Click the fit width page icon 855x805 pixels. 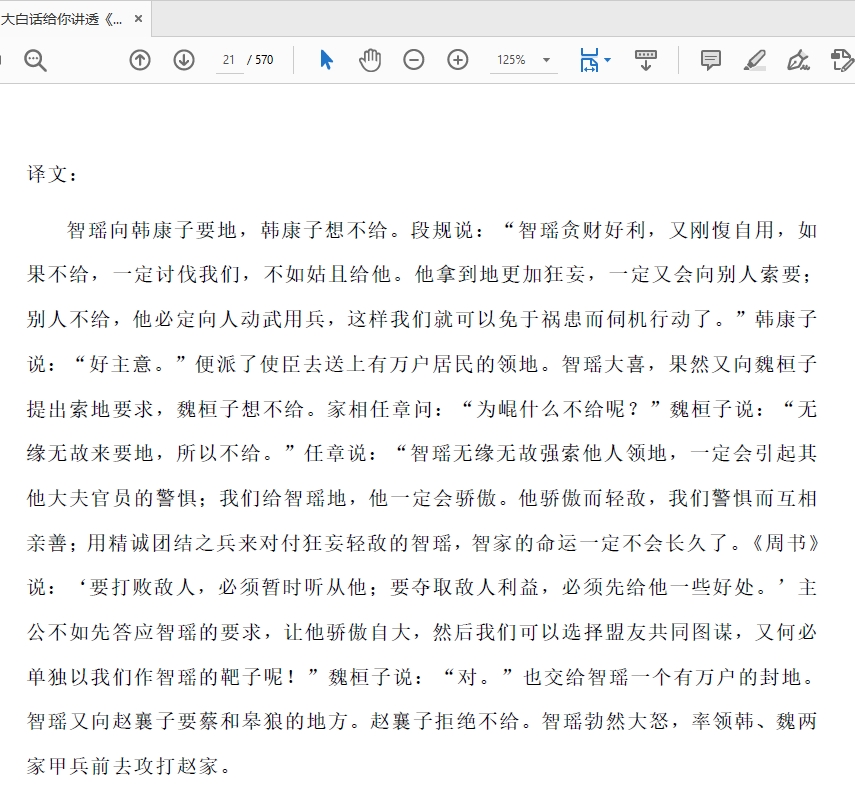point(589,60)
